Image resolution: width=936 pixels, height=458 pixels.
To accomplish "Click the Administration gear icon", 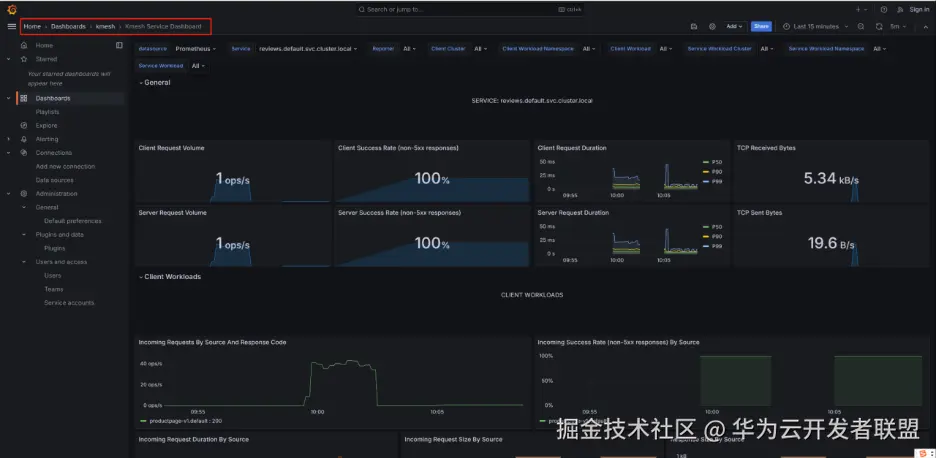I will 24,193.
